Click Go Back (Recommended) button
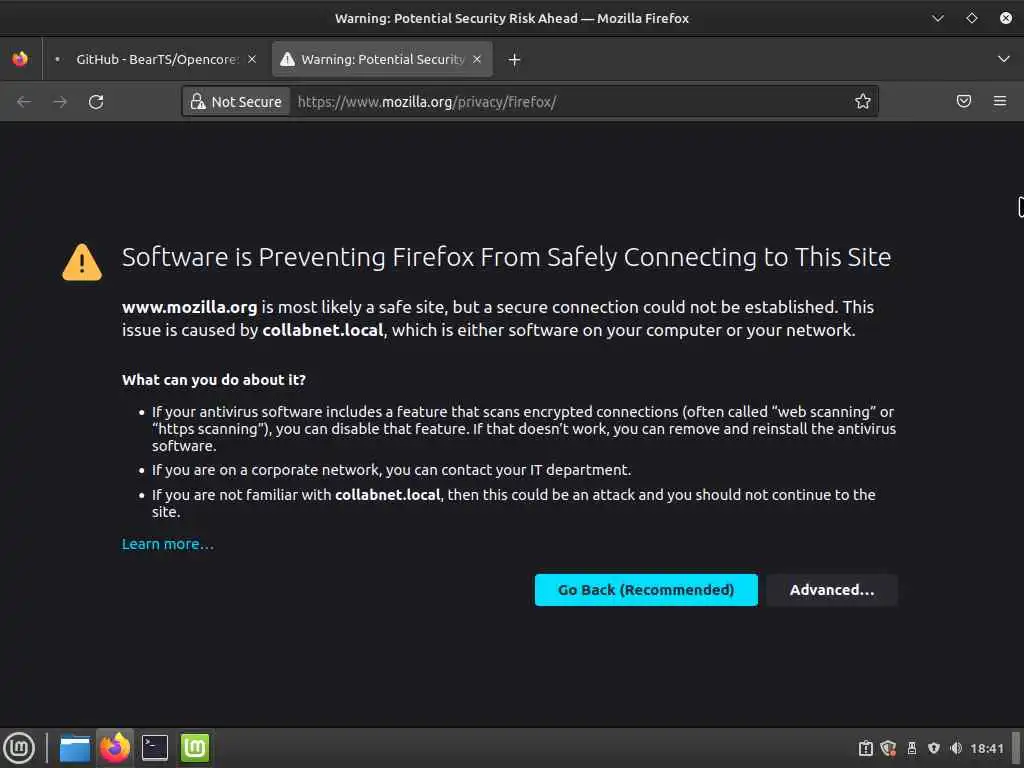The image size is (1024, 768). (x=646, y=590)
